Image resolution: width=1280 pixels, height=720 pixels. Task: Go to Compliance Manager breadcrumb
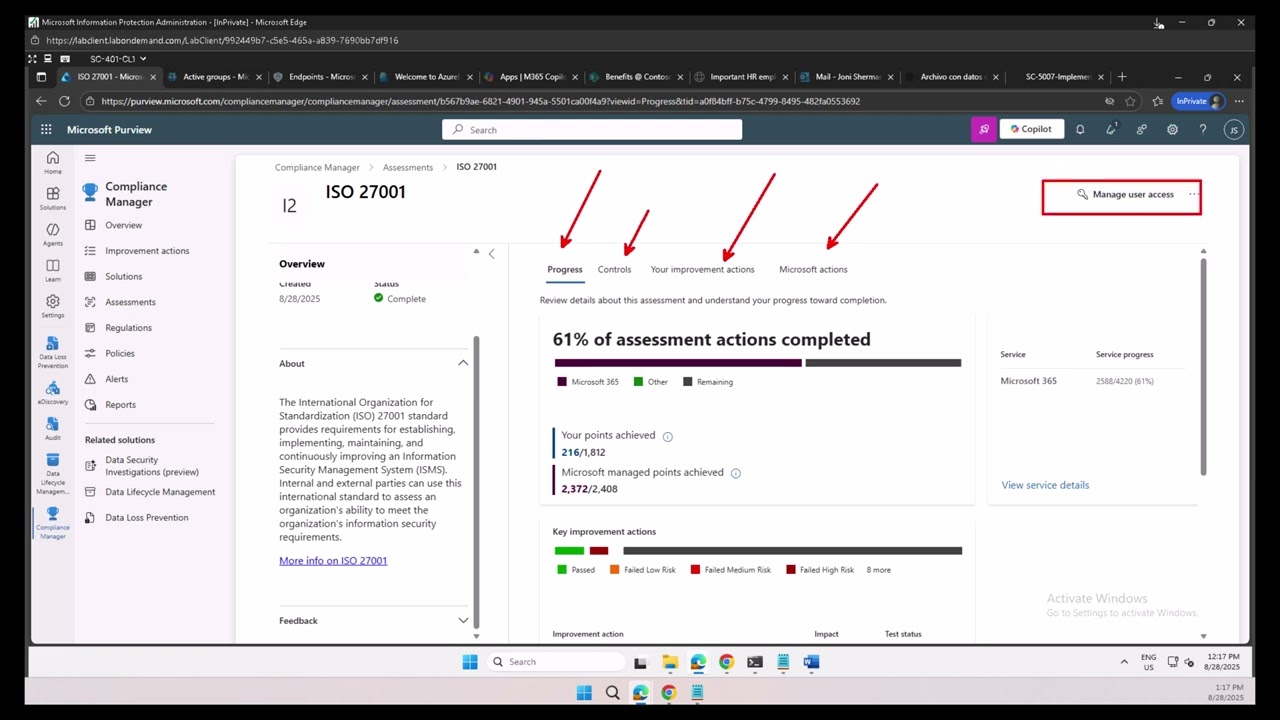click(317, 167)
